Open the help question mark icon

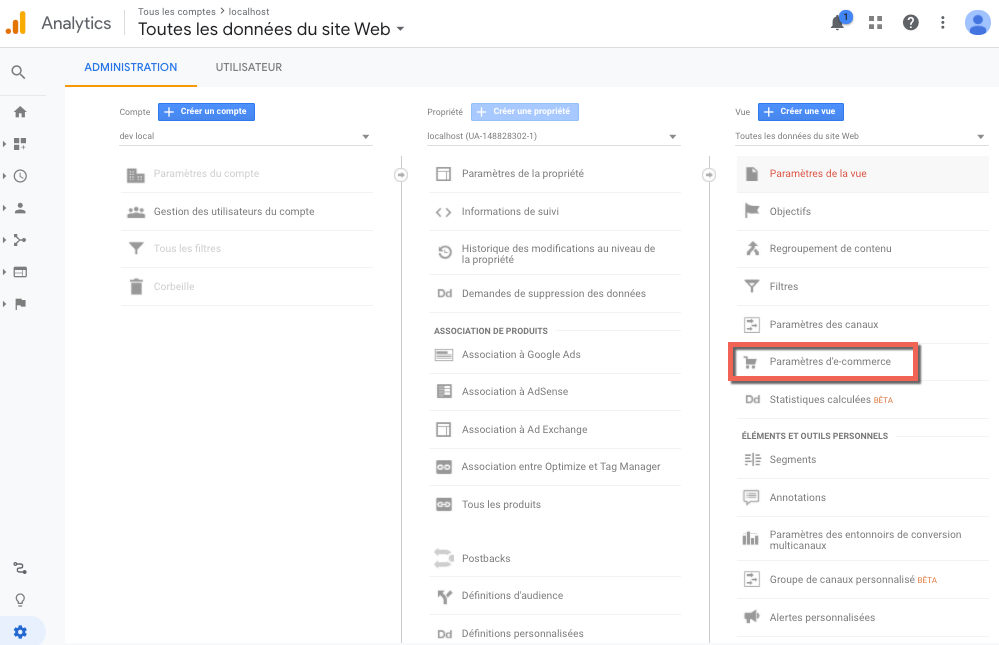(910, 23)
